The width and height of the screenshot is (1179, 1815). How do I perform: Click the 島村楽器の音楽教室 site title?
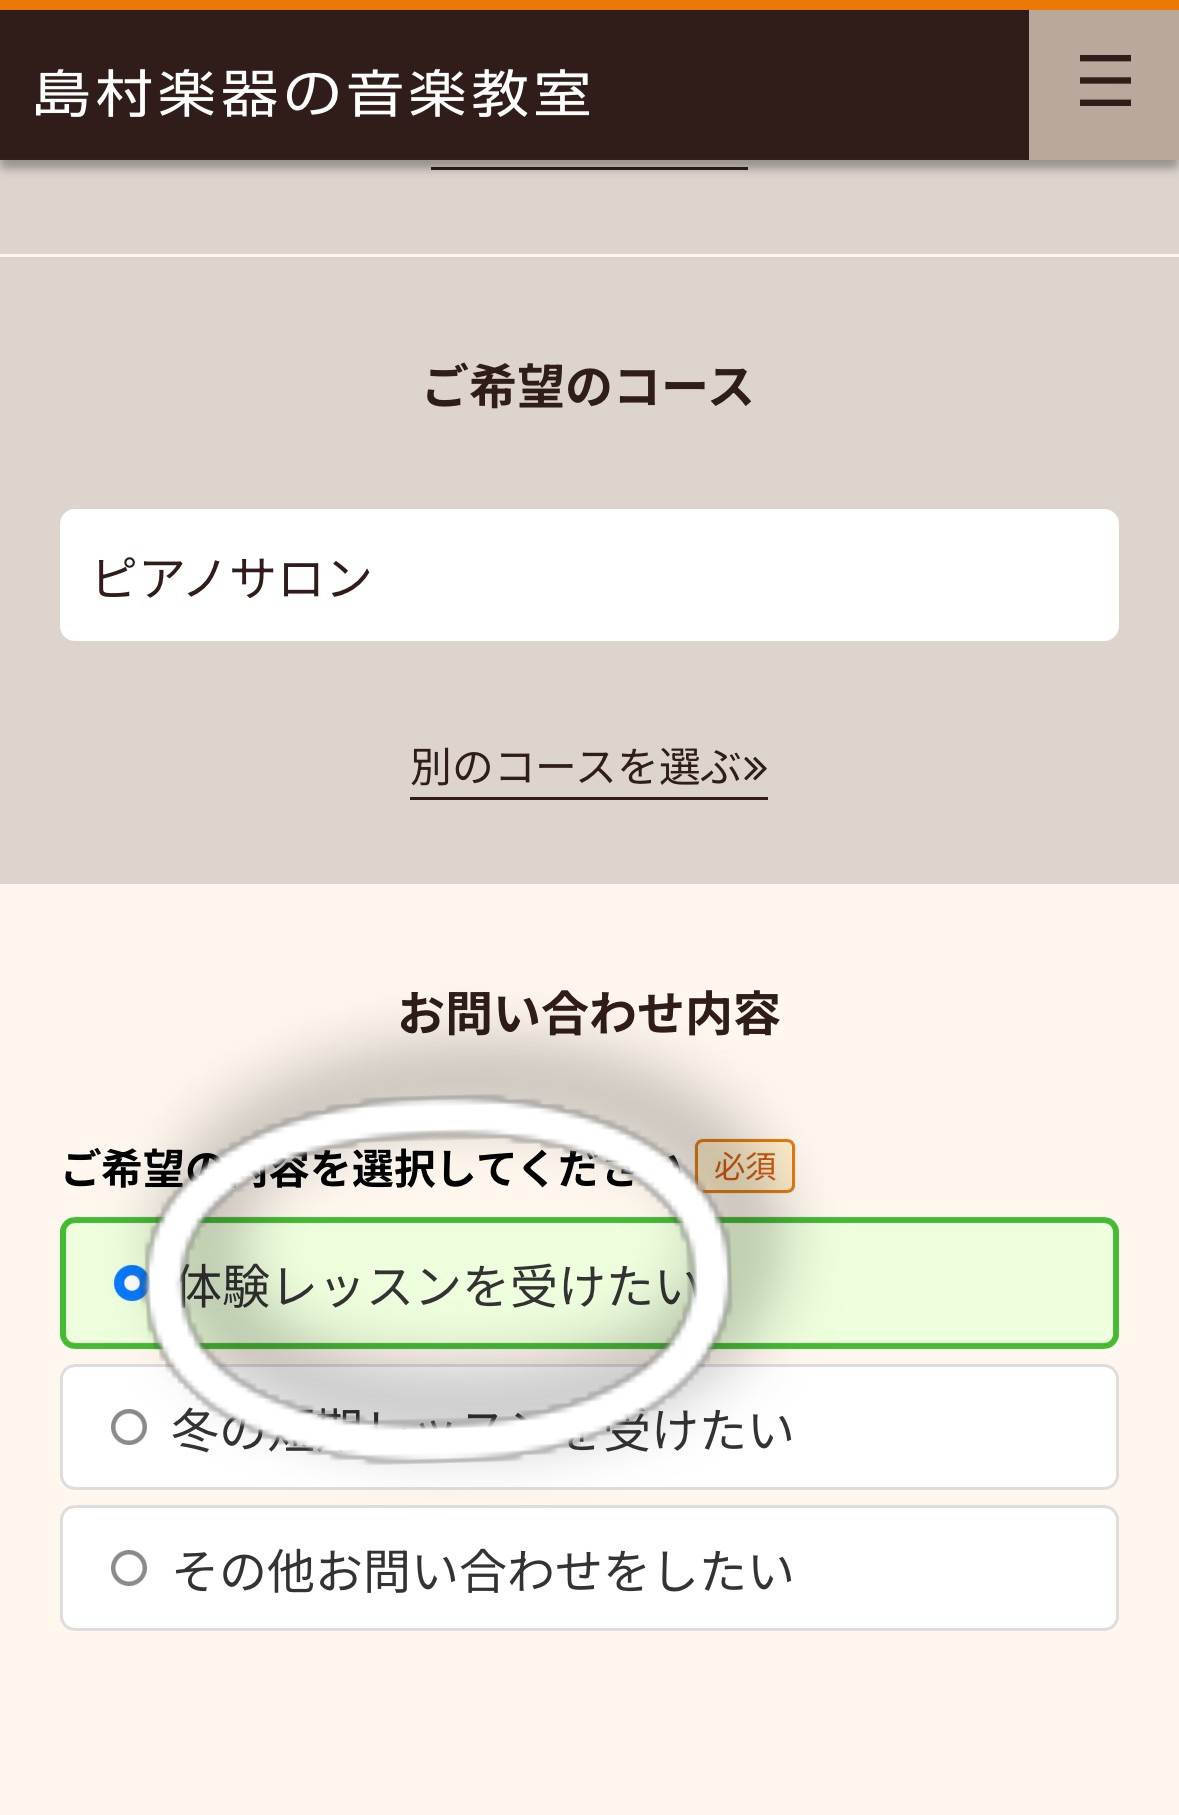pos(312,94)
